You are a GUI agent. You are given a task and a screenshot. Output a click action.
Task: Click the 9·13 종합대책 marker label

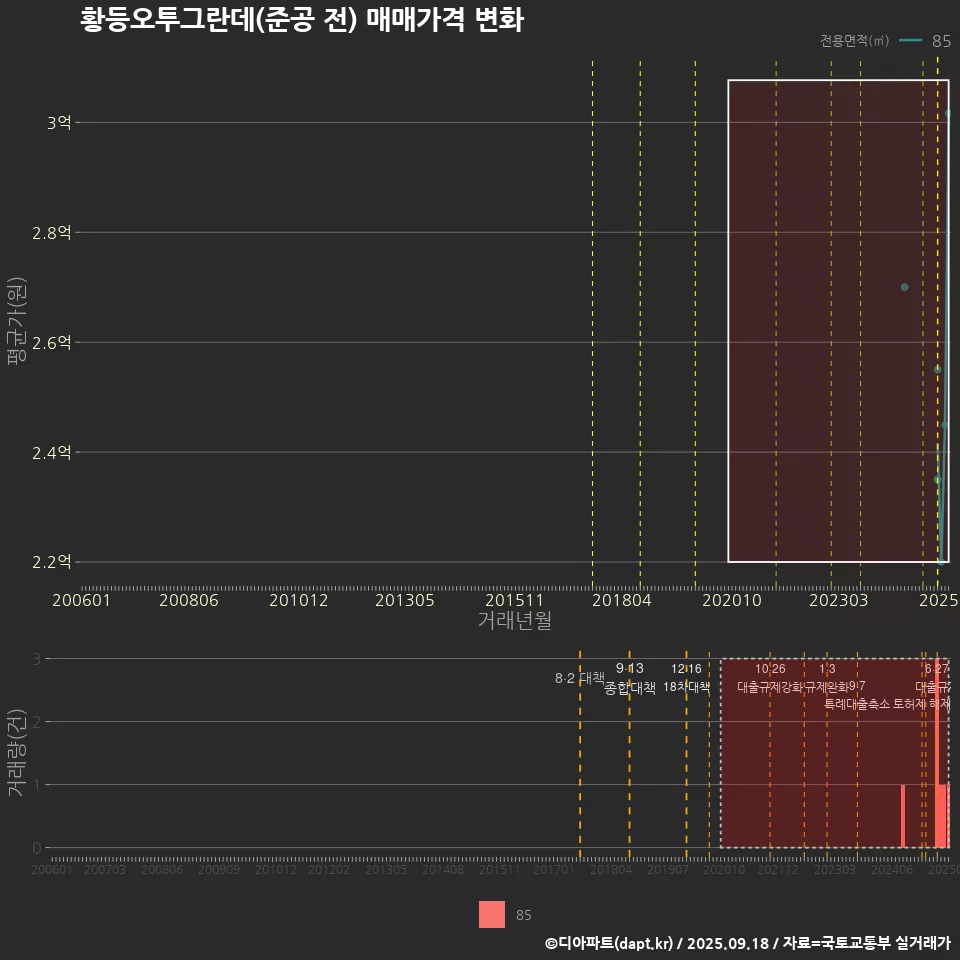click(x=630, y=678)
